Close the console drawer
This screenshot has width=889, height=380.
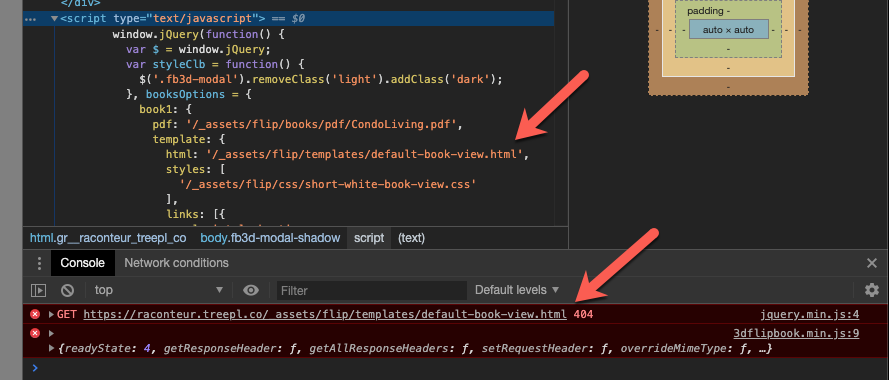872,263
